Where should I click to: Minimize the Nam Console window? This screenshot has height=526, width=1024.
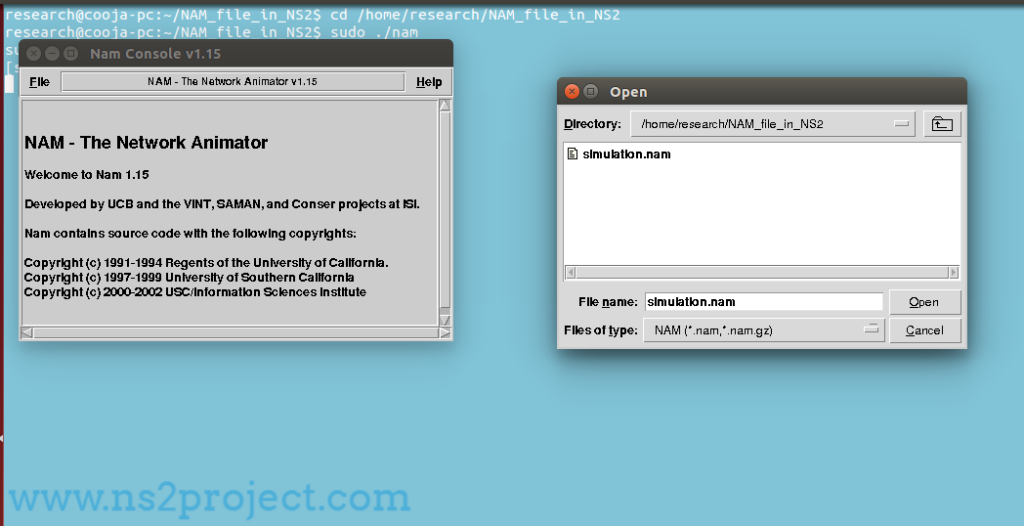click(53, 54)
